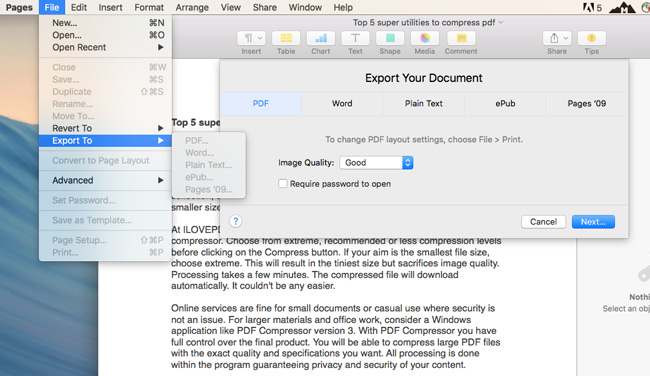Screen dimensions: 650x376
Task: Click the paragraph starting 'Online services are fine'
Action: pos(335,337)
